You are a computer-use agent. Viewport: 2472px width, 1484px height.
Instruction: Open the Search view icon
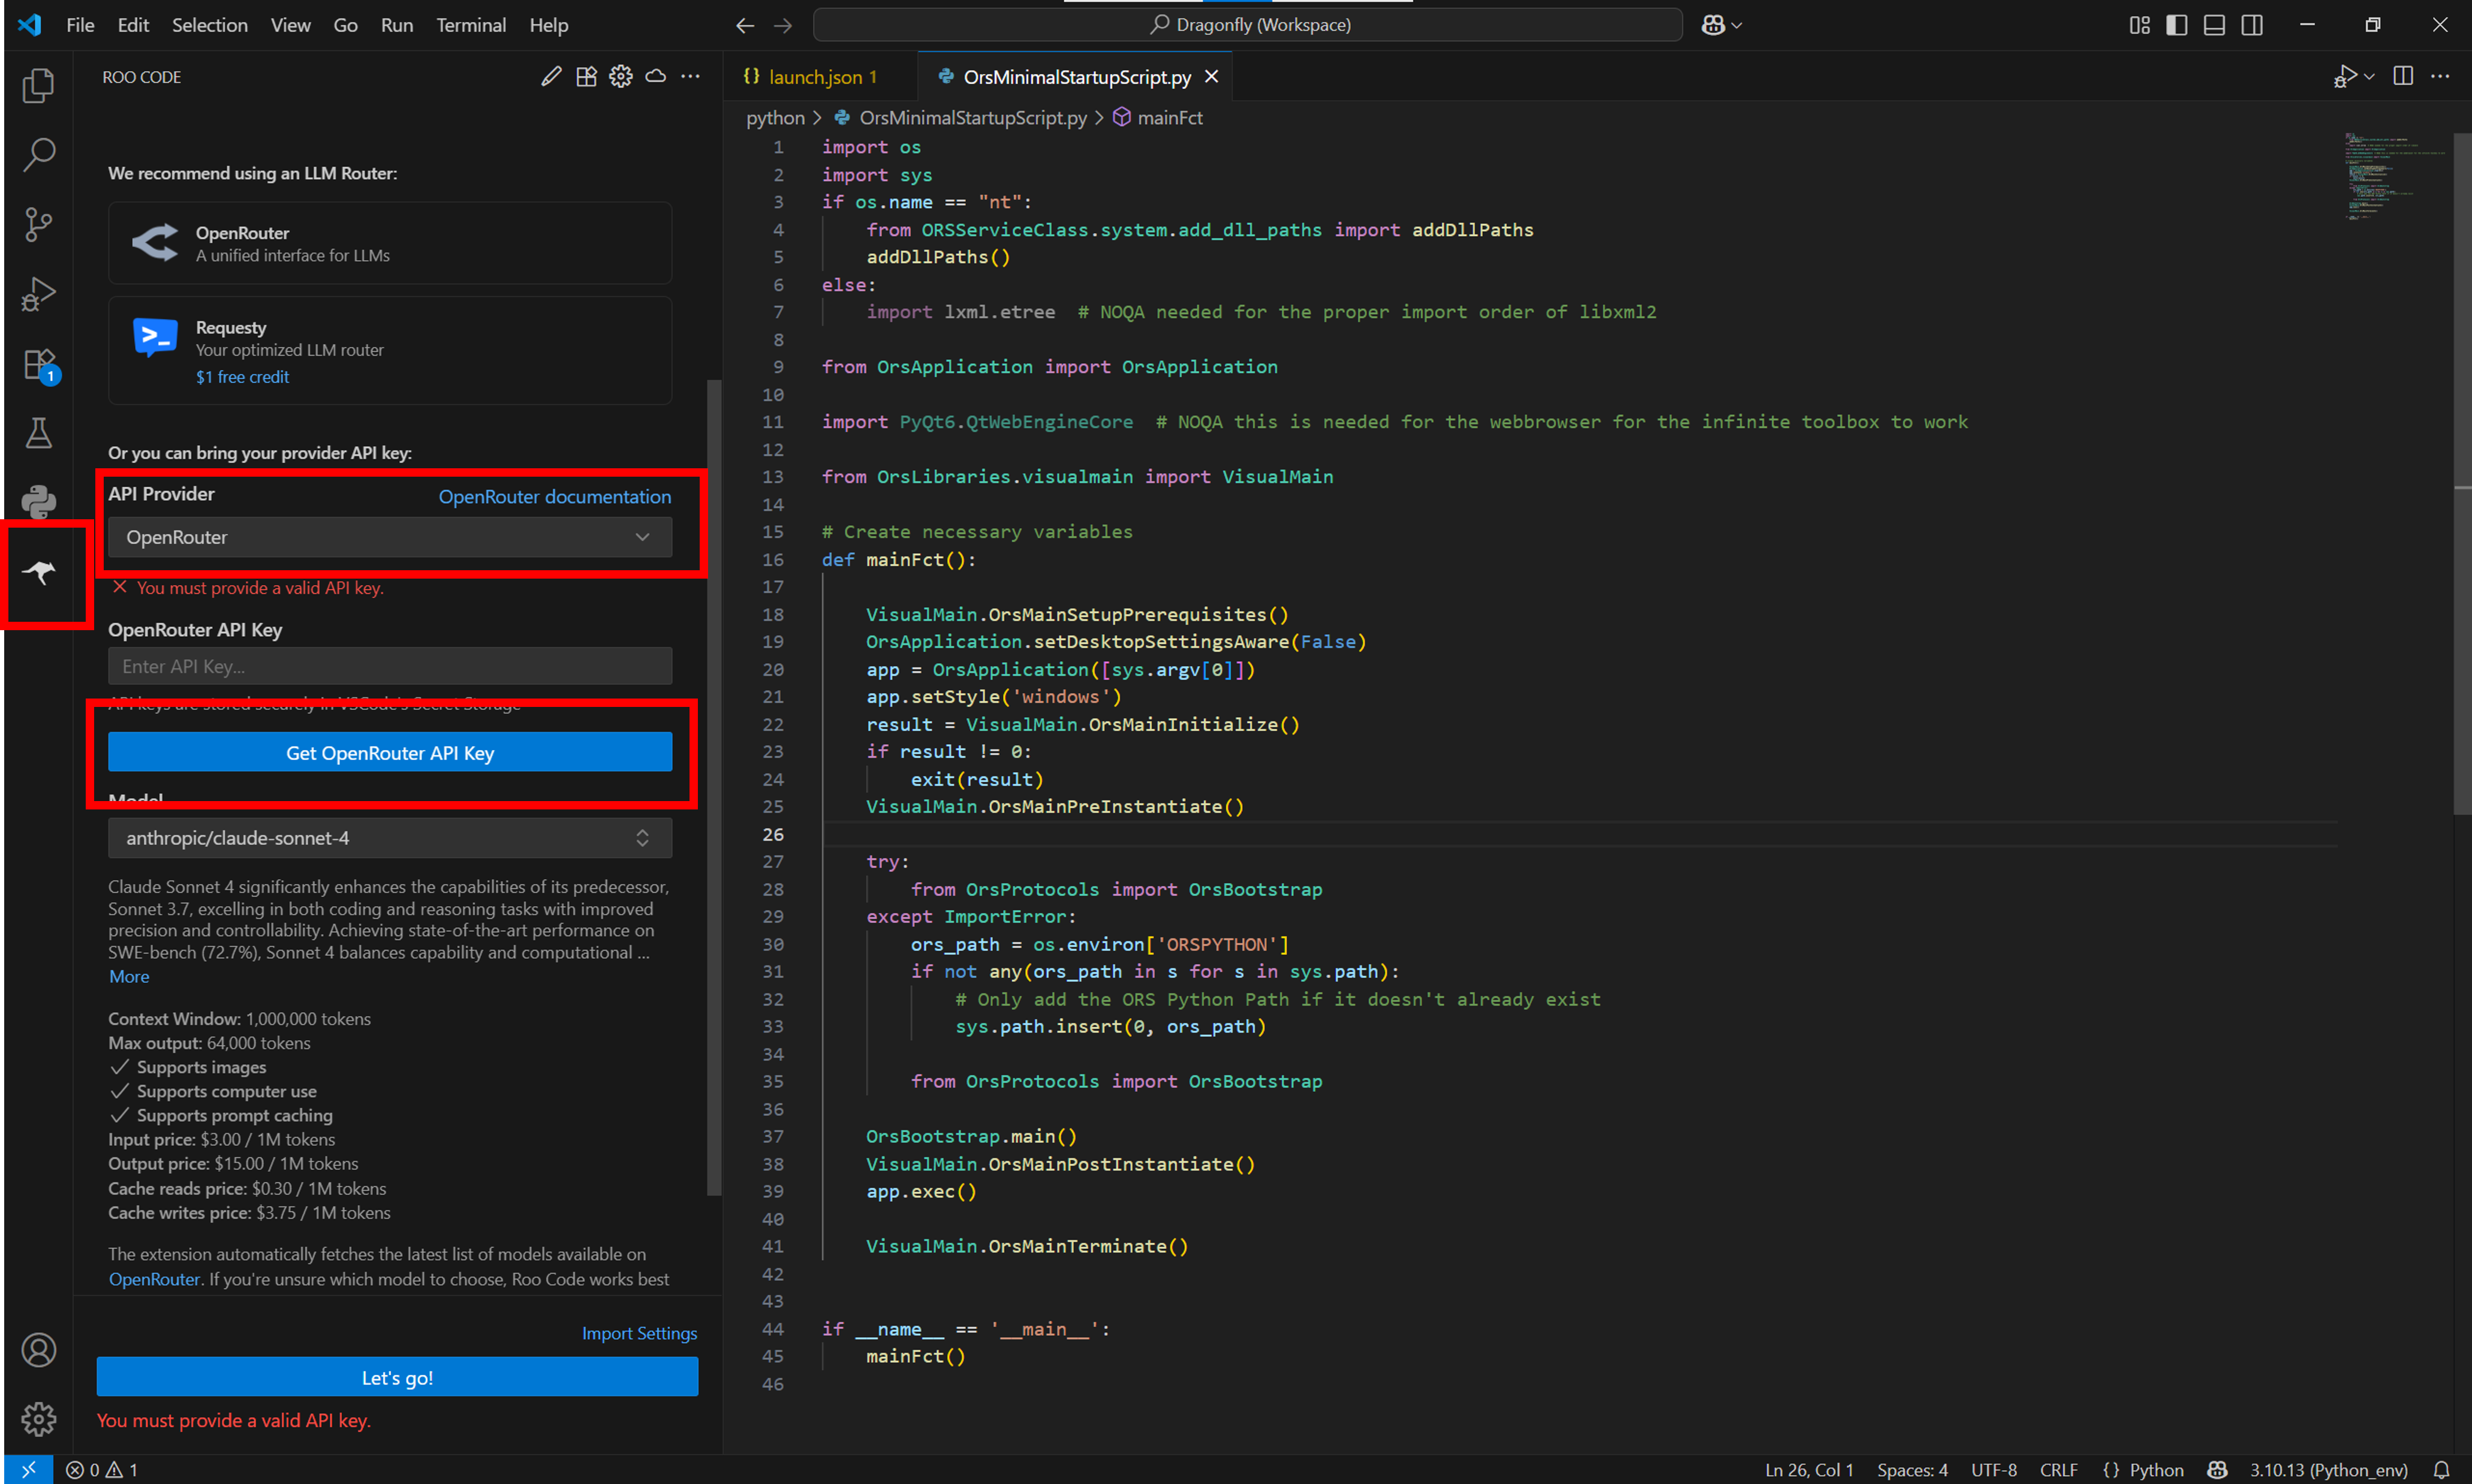click(x=39, y=154)
